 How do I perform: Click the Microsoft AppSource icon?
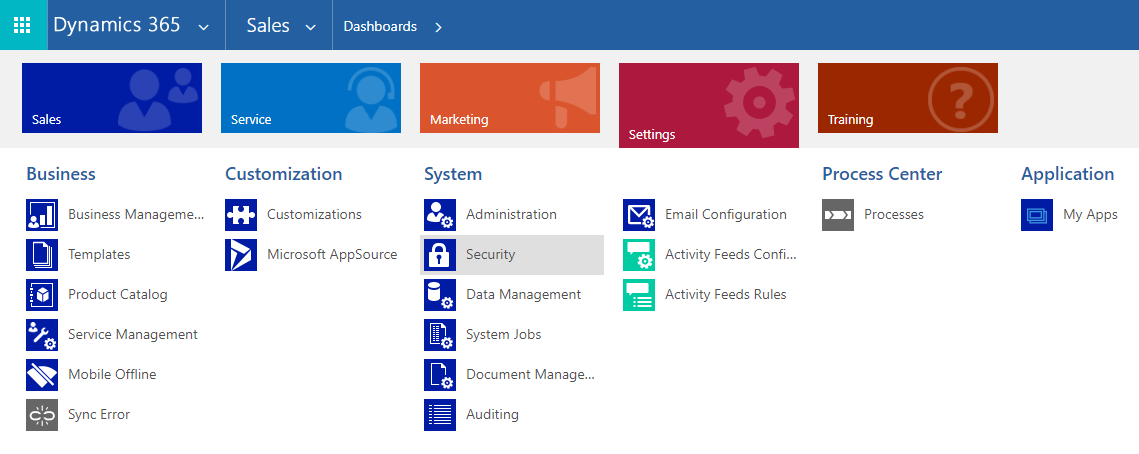[241, 255]
